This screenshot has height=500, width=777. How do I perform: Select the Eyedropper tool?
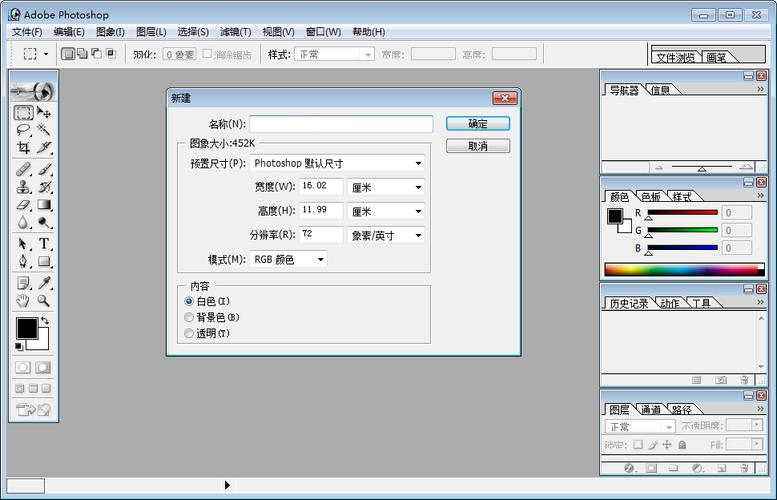point(44,283)
